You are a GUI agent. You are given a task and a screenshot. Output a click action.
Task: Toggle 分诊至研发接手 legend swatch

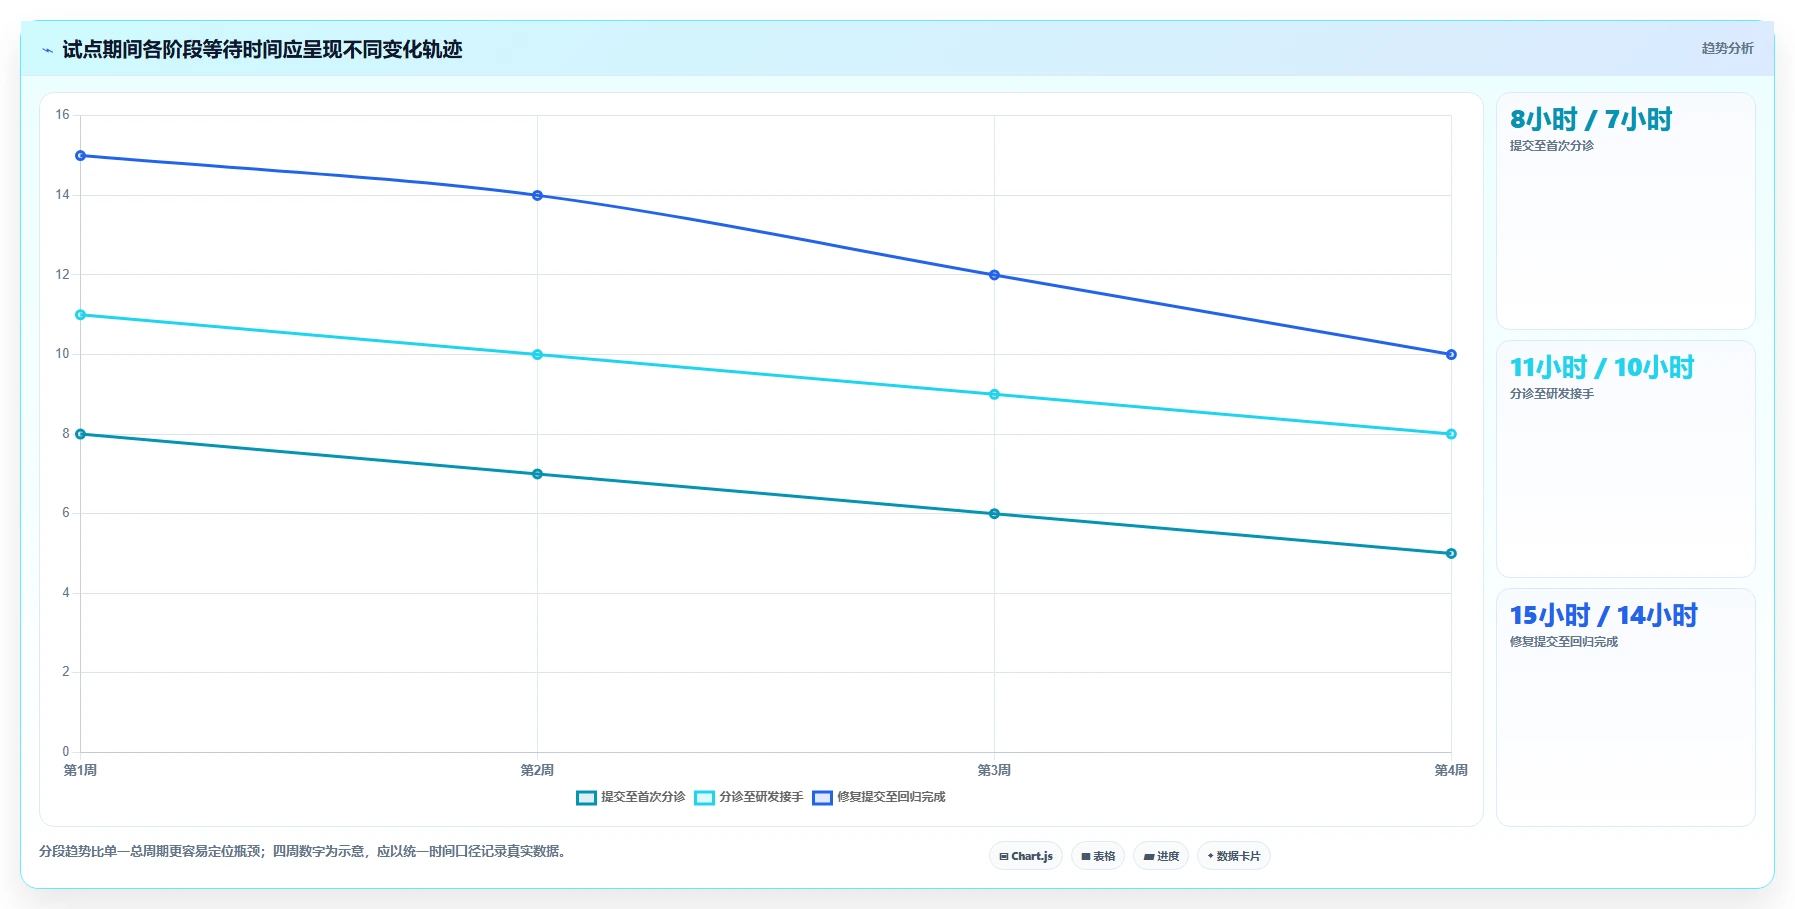[705, 798]
